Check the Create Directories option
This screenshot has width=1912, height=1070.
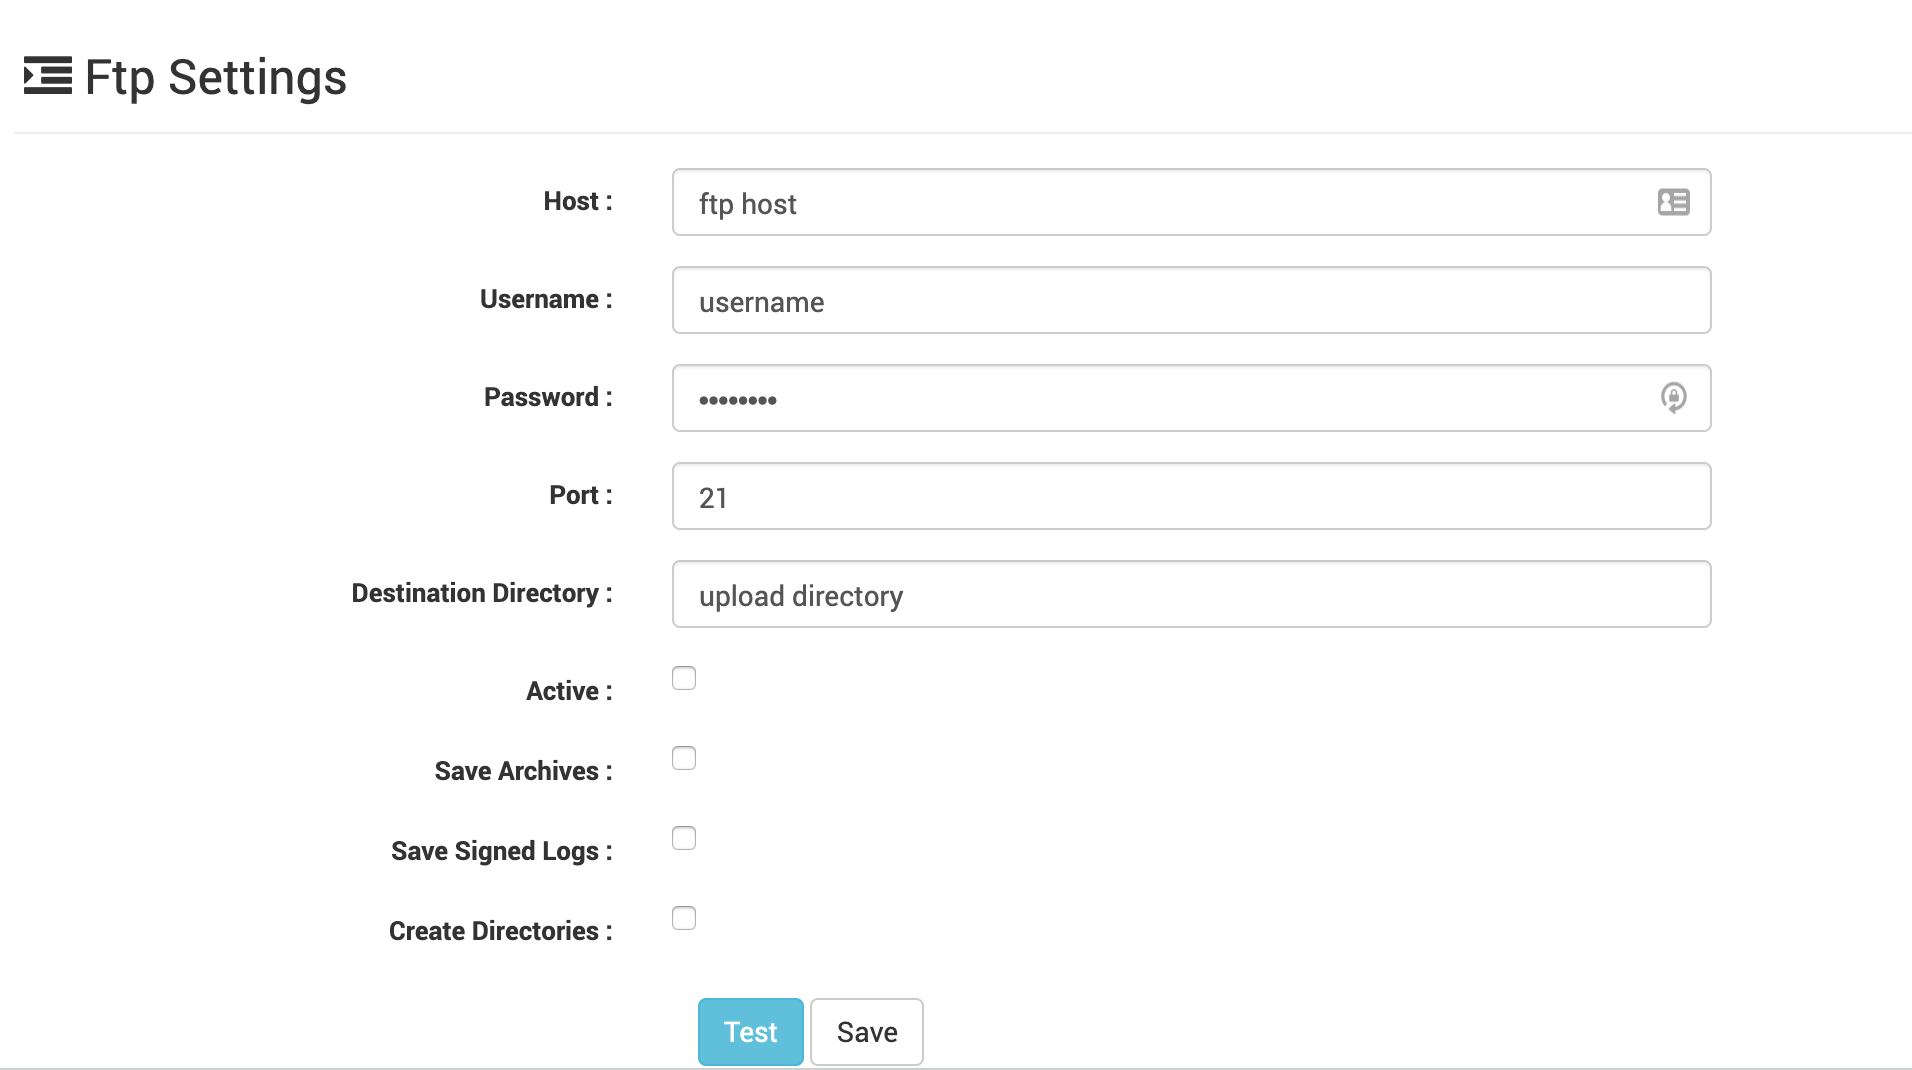[684, 918]
